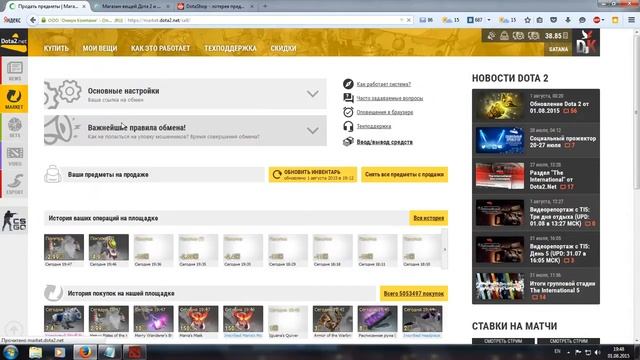
Task: Open КАК ЭТО РАБОТАЕТ menu item
Action: click(160, 48)
